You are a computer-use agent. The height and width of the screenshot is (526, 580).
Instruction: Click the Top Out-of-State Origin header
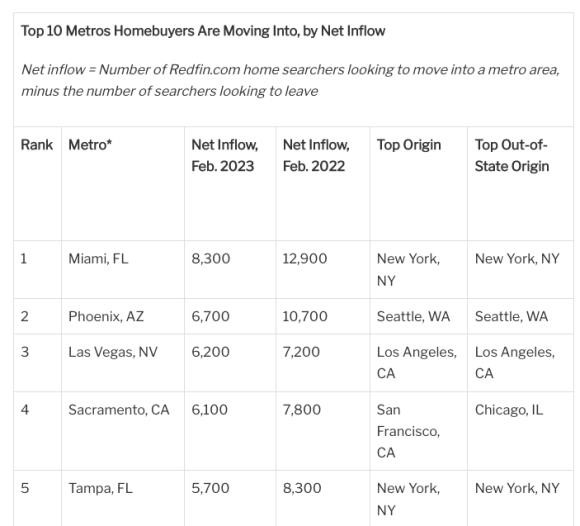tap(512, 155)
